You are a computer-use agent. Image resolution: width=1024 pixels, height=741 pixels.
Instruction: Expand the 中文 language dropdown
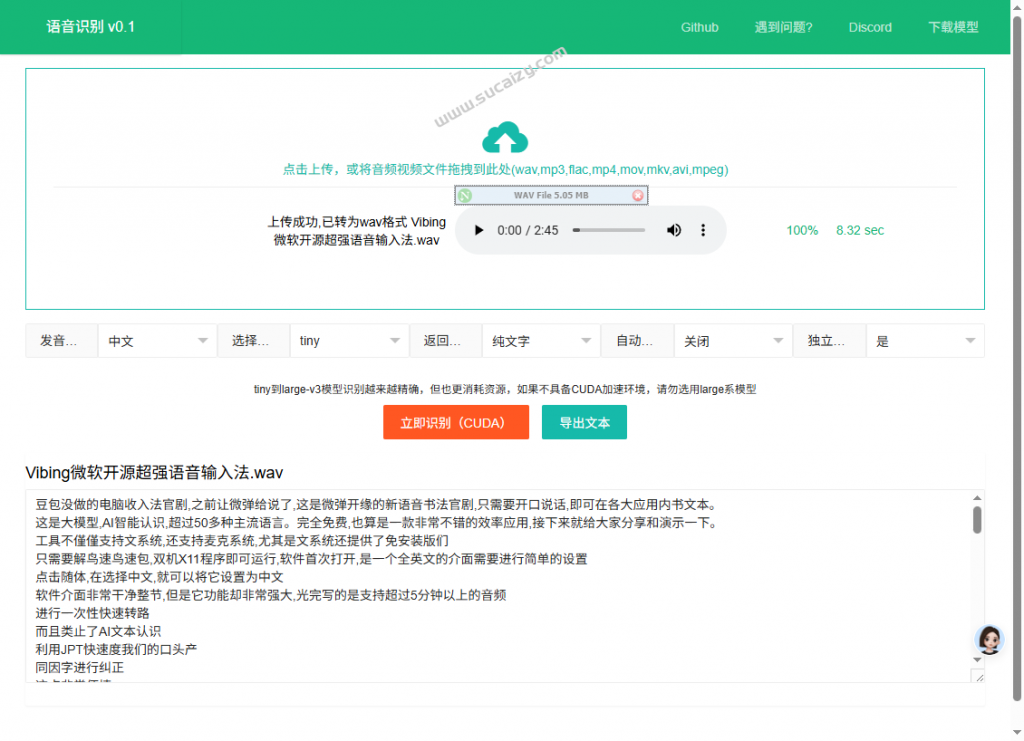click(157, 341)
